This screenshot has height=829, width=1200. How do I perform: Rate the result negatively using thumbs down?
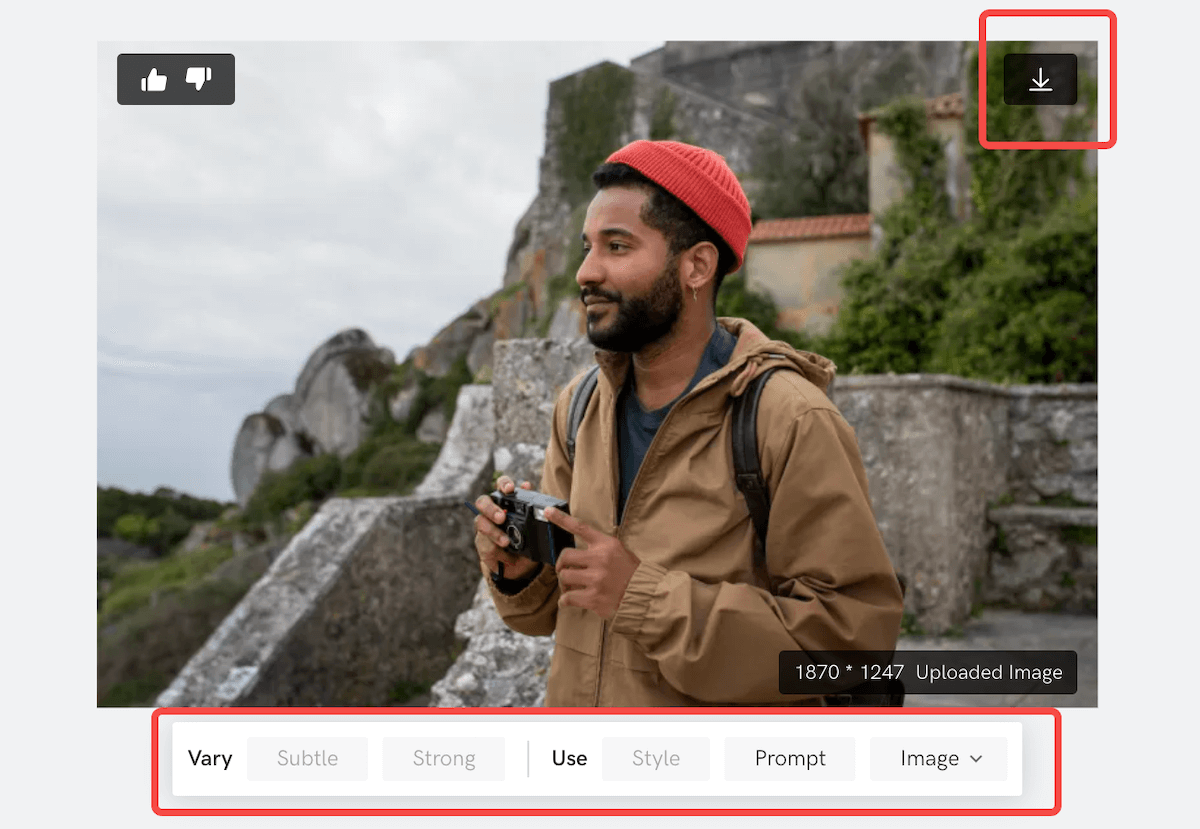pyautogui.click(x=197, y=79)
